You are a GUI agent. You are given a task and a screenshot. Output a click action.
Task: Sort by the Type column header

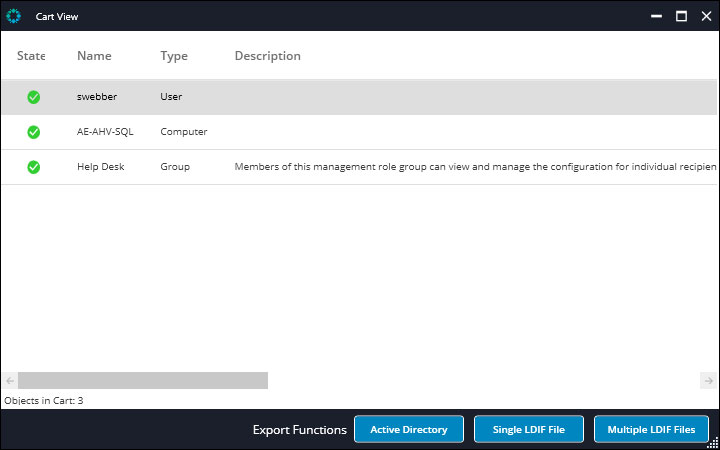click(x=174, y=56)
